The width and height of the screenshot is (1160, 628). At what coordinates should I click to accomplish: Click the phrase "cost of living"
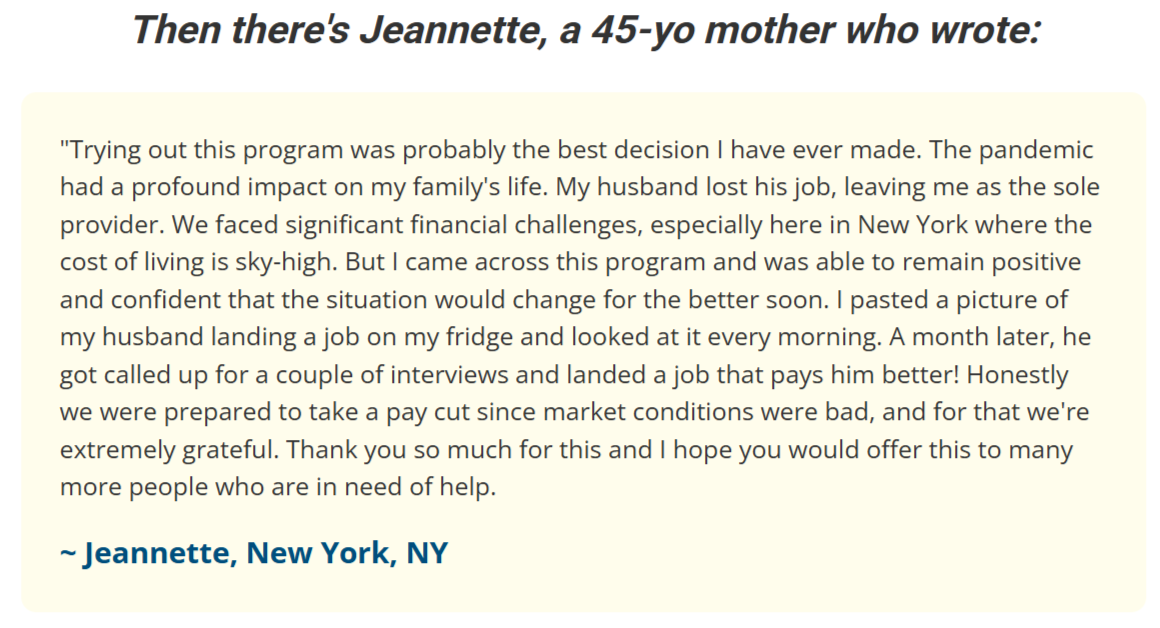click(x=126, y=261)
